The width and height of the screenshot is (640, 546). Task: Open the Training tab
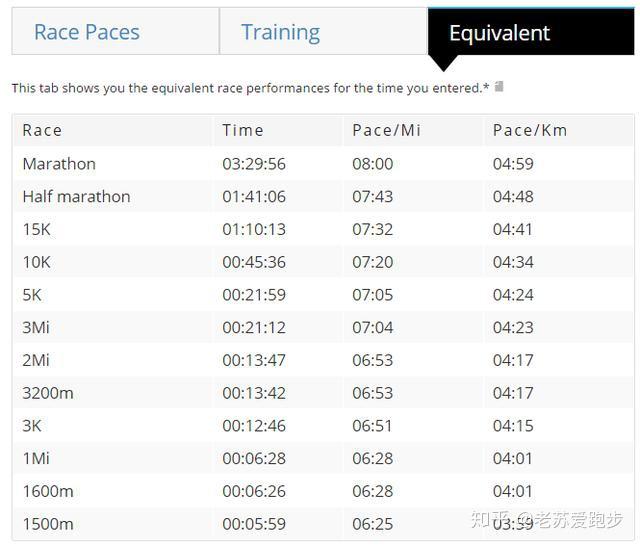coord(281,32)
